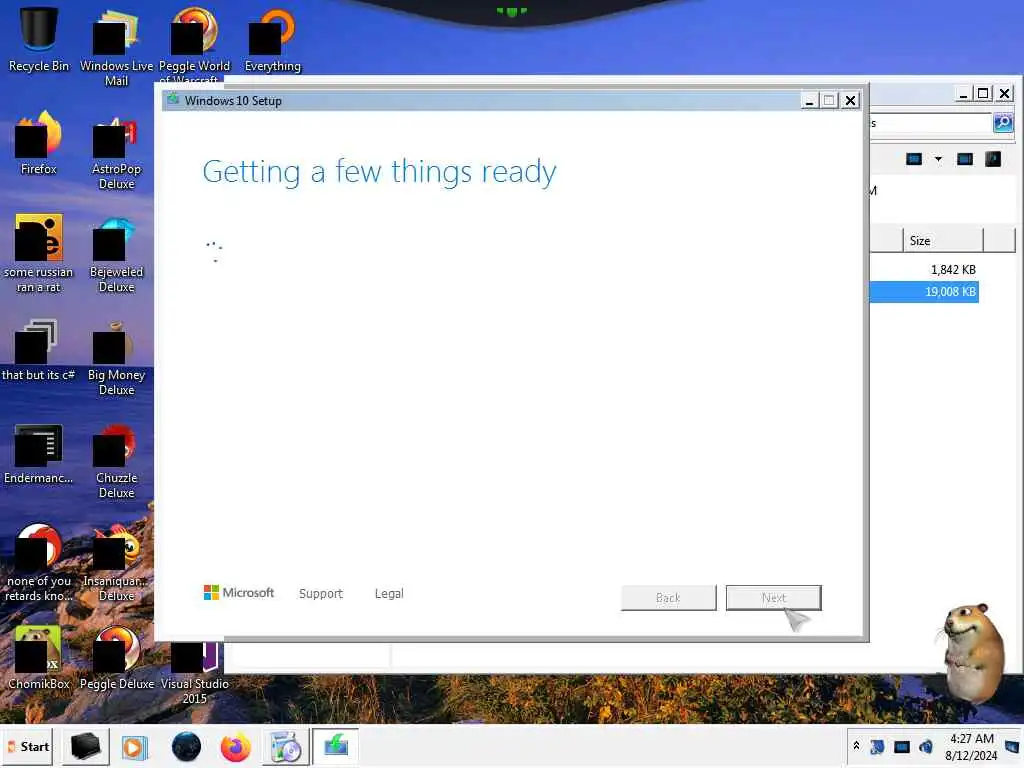Select the 'some russian ran a rat' icon
Image resolution: width=1024 pixels, height=768 pixels.
pos(39,253)
